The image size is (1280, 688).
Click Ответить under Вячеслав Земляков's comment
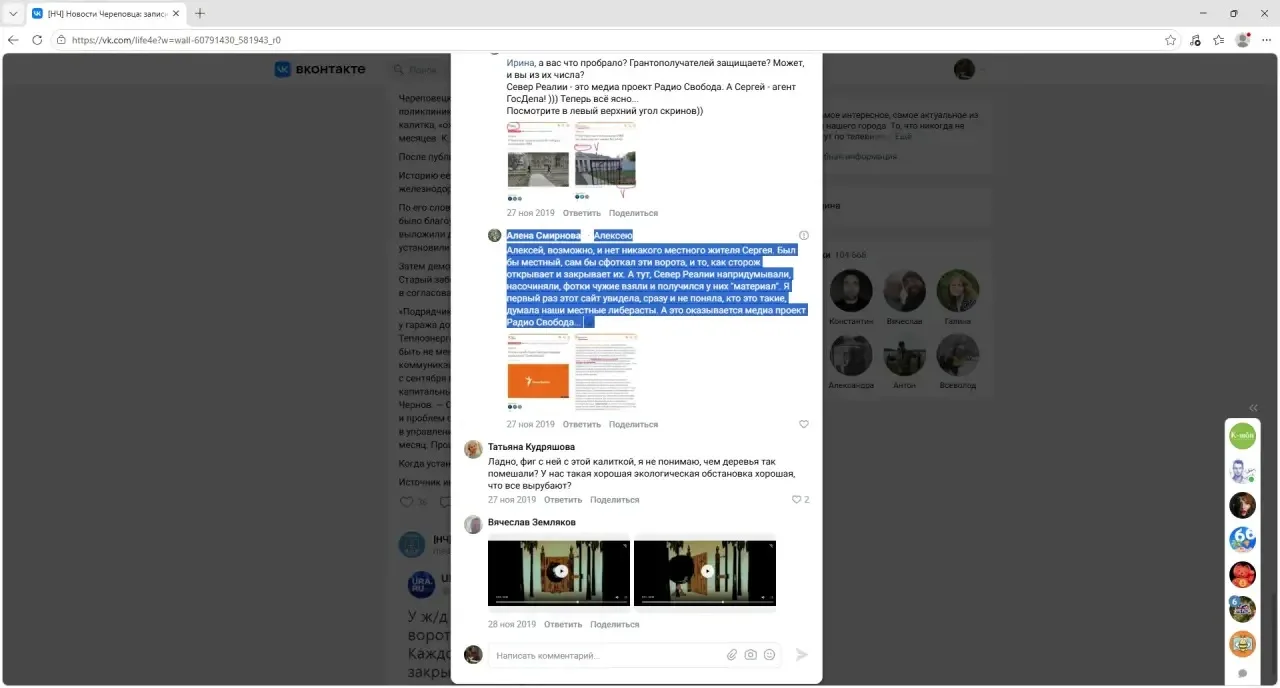point(563,624)
